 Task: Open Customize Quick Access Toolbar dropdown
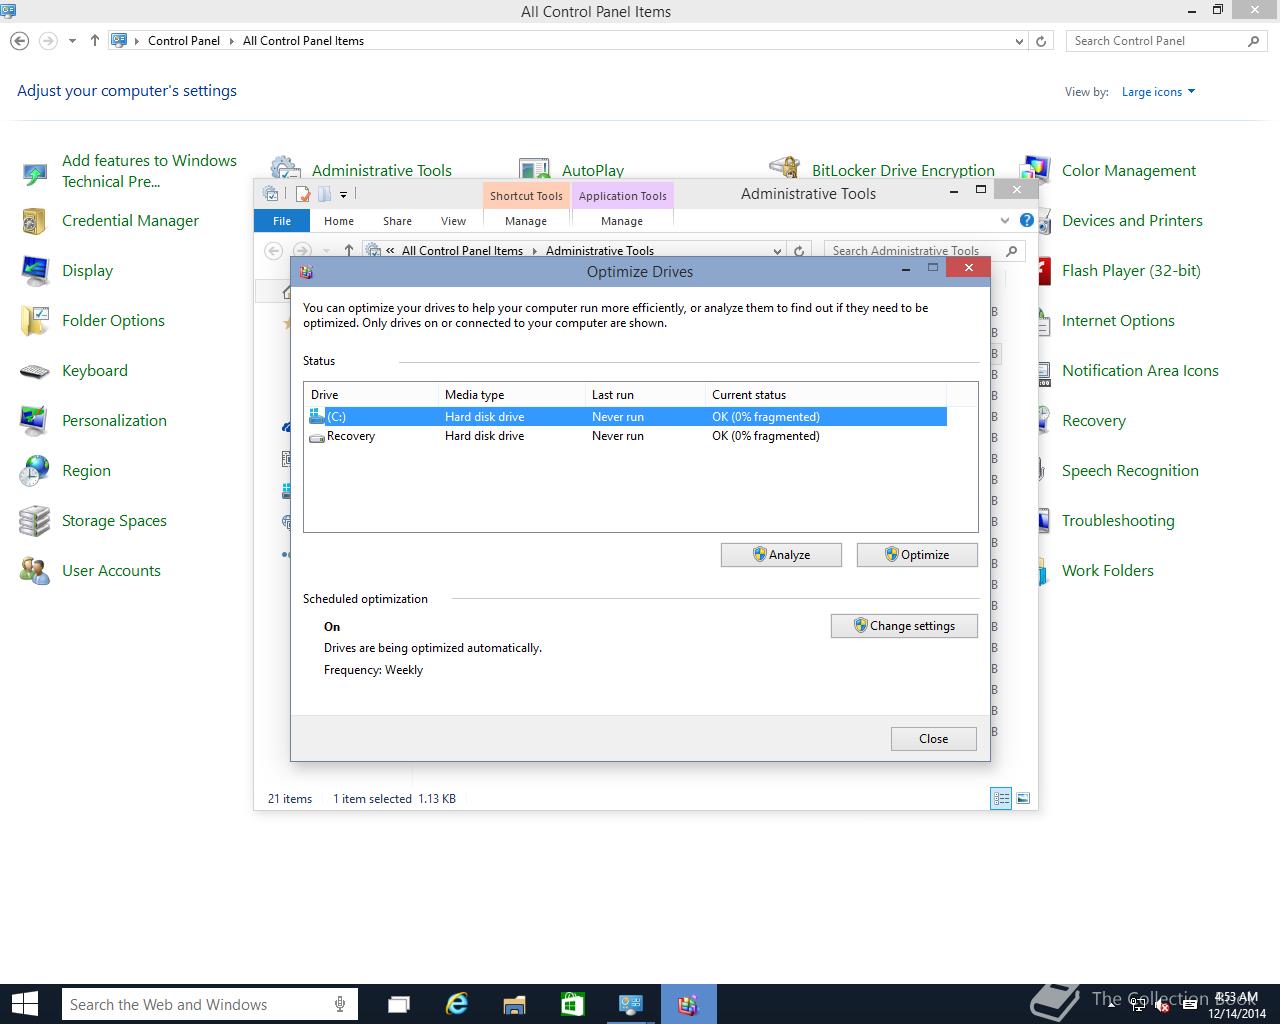(343, 195)
